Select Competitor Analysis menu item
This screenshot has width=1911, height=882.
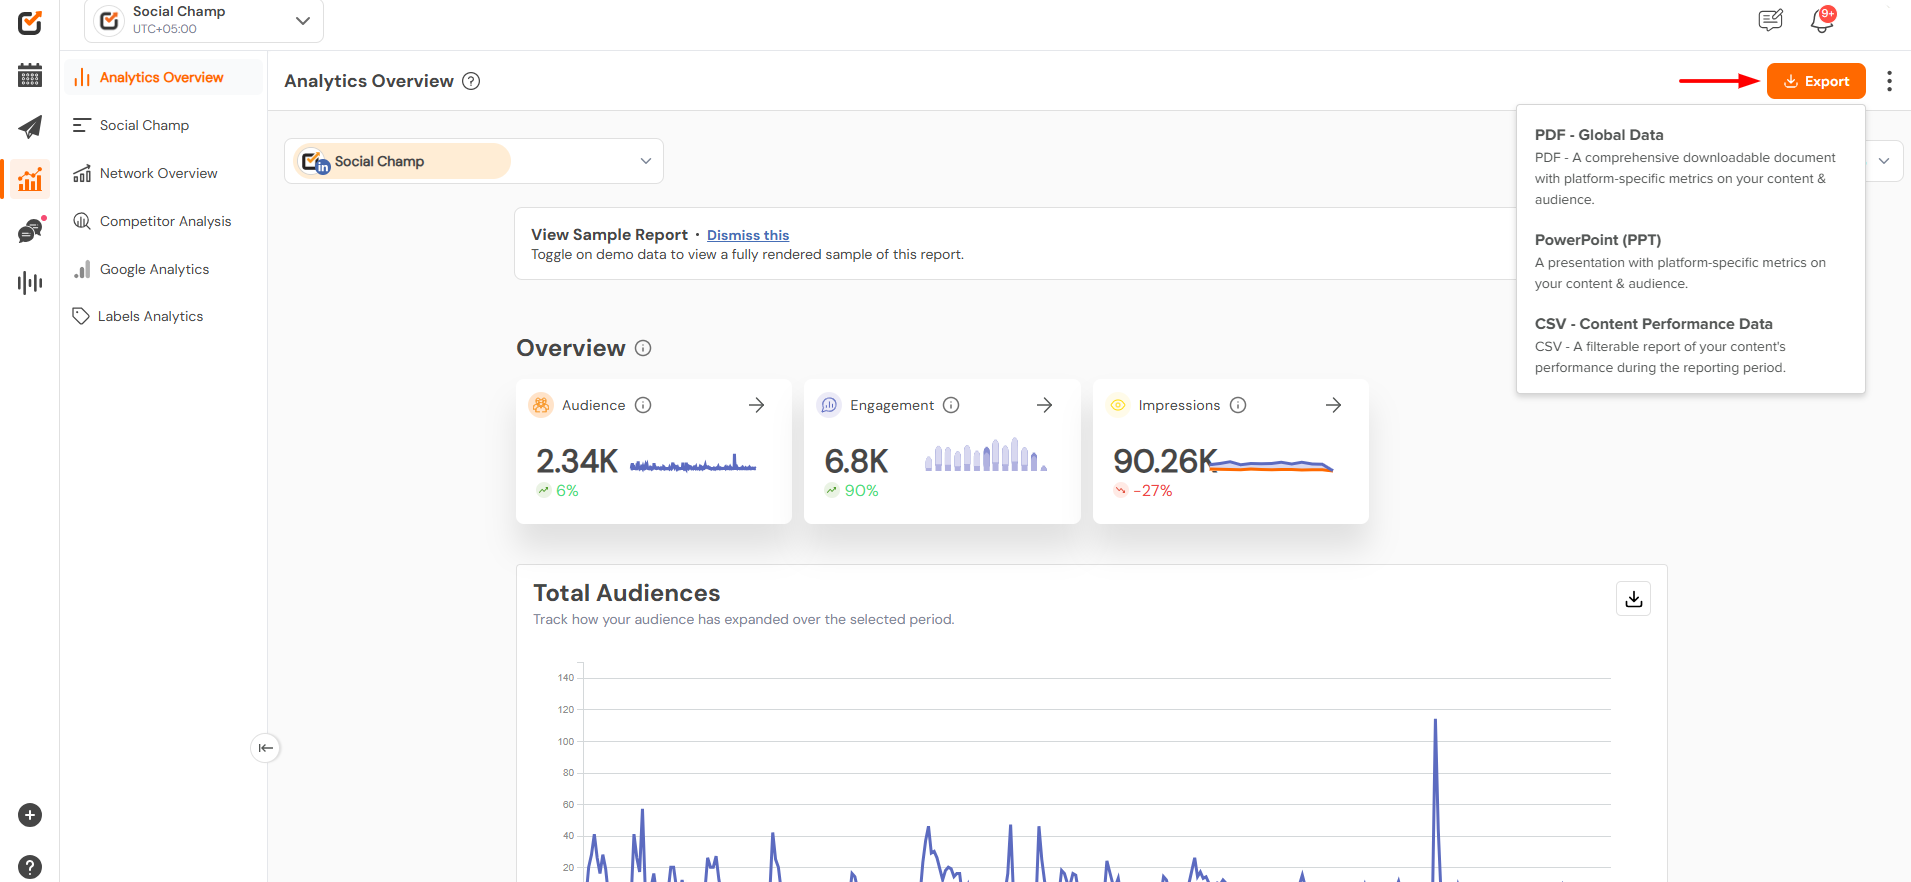(163, 221)
